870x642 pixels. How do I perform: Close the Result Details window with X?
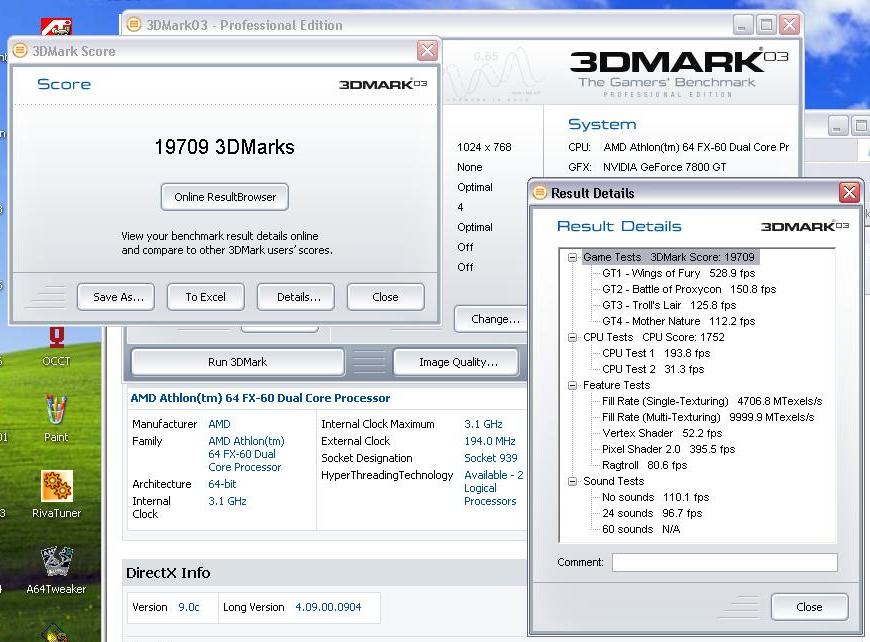point(849,193)
